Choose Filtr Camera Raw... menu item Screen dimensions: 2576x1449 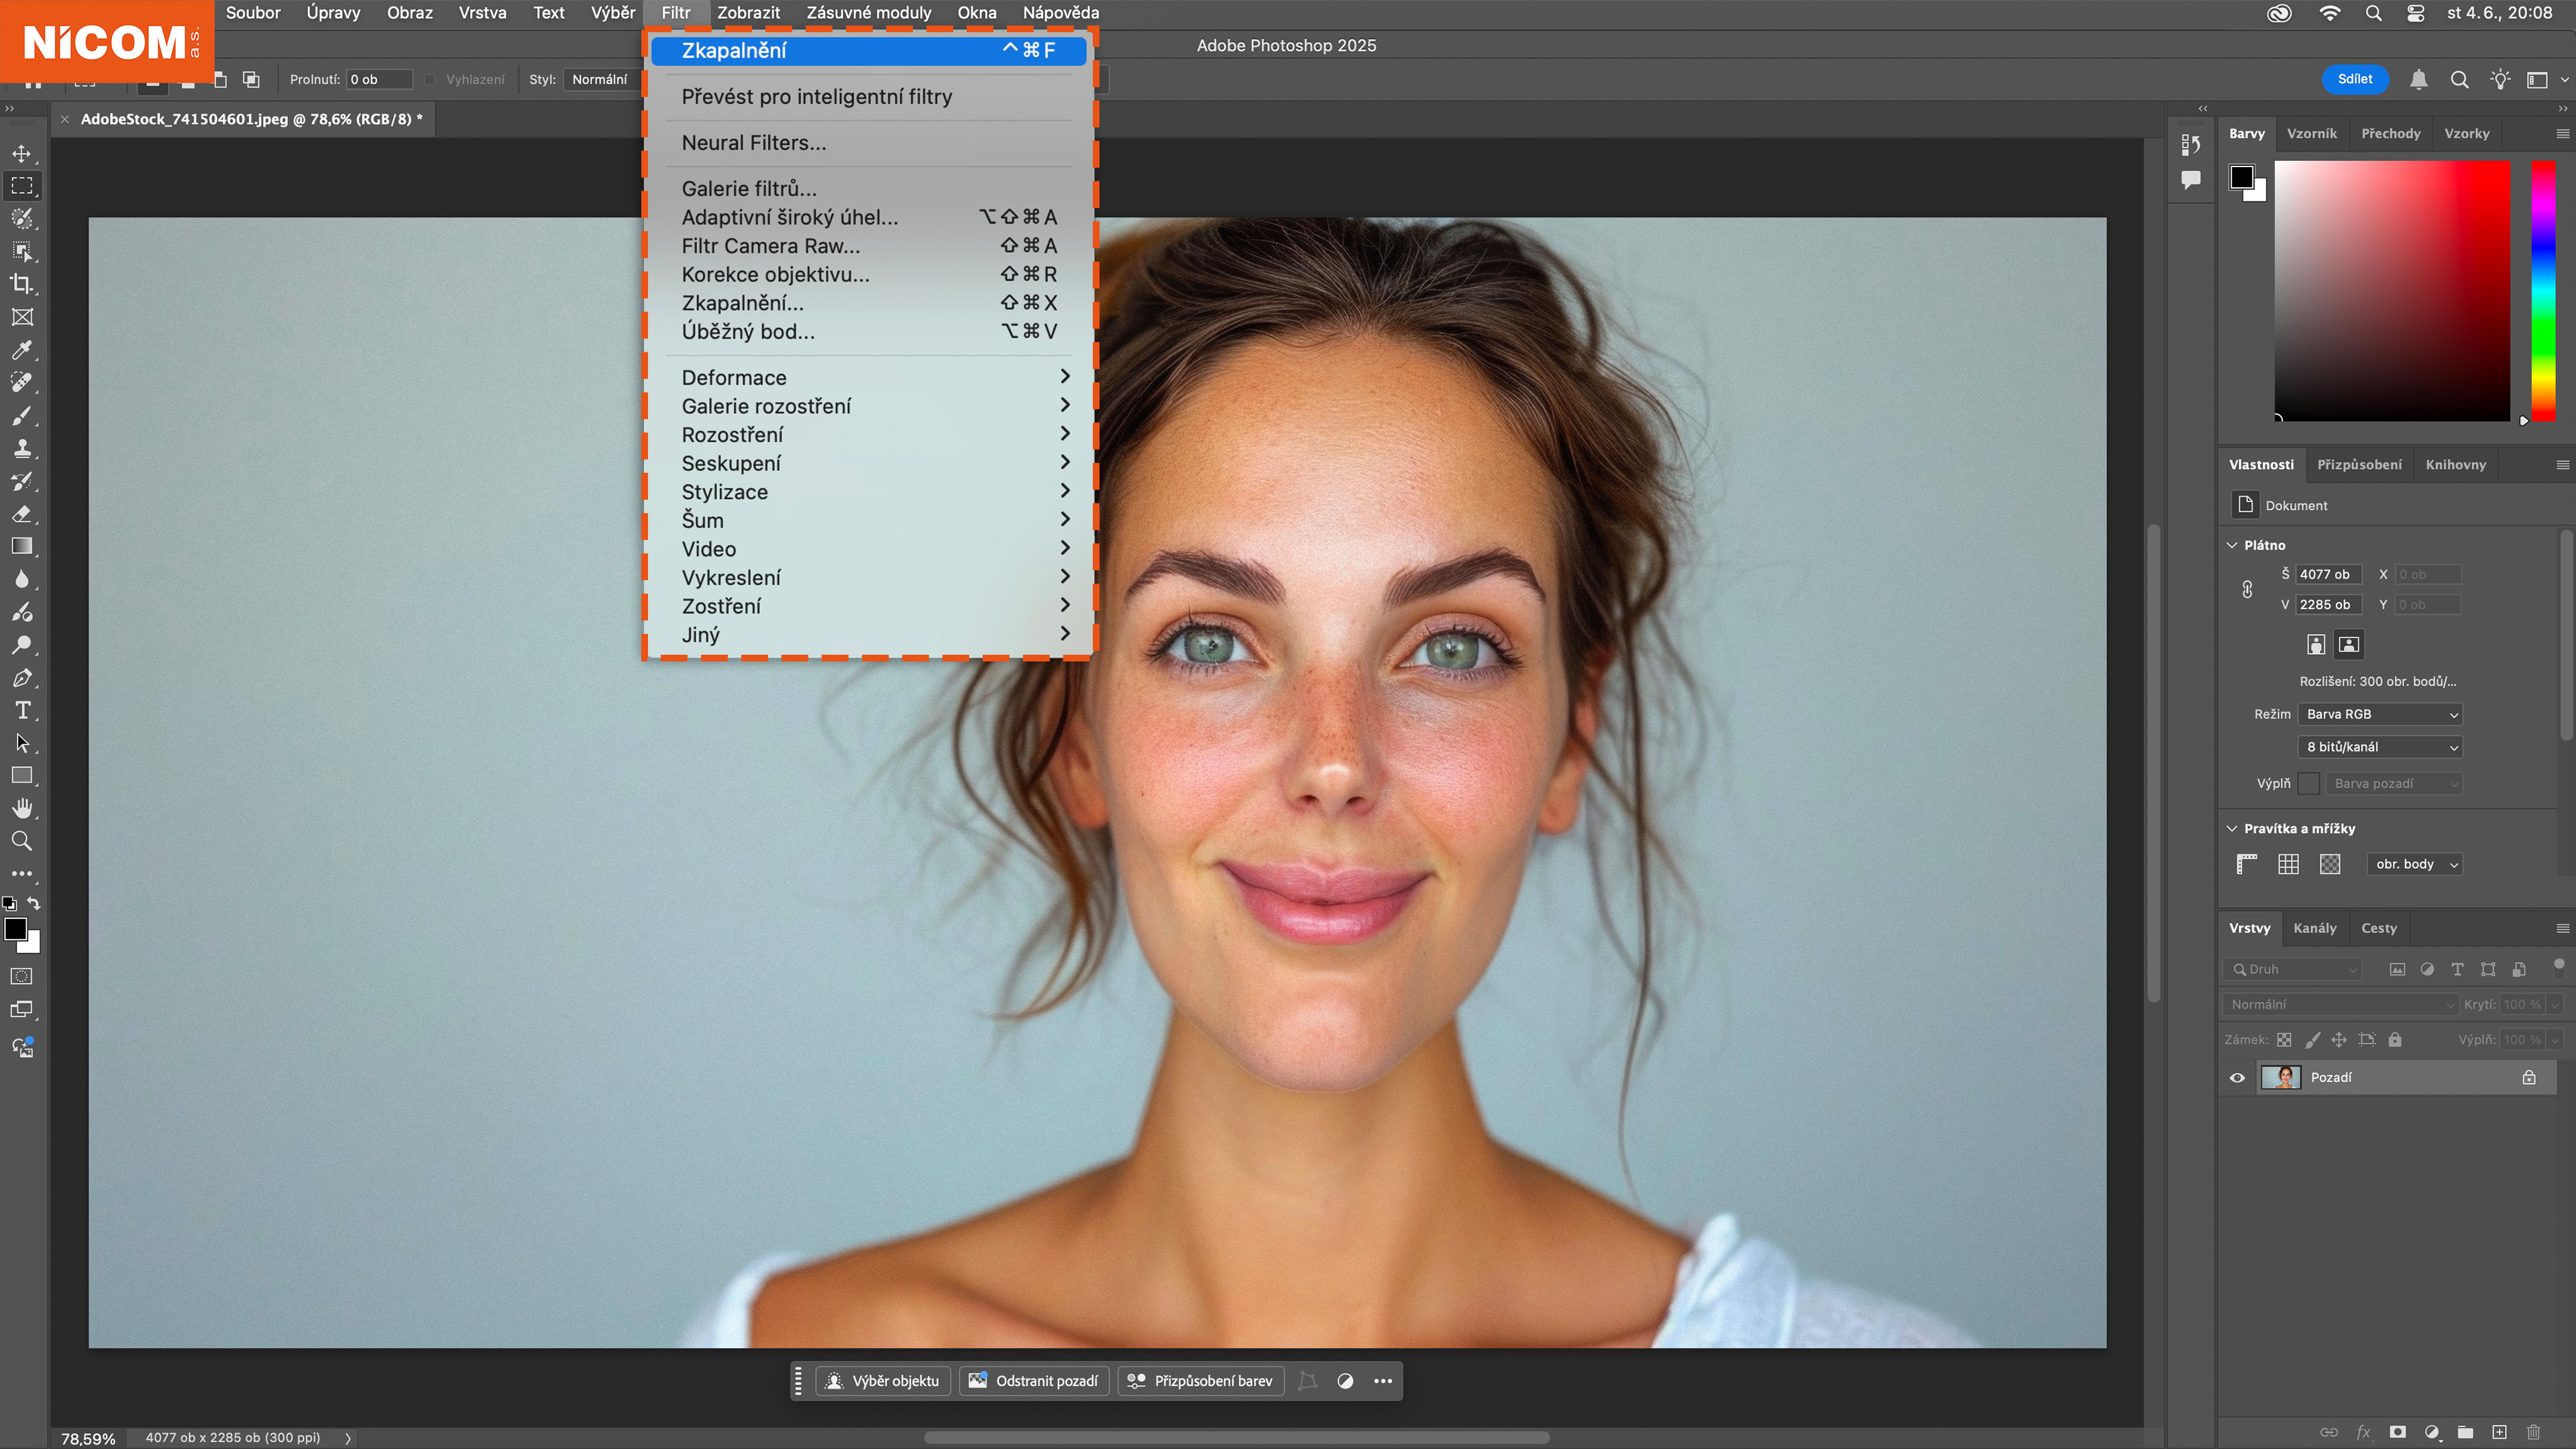(x=869, y=245)
